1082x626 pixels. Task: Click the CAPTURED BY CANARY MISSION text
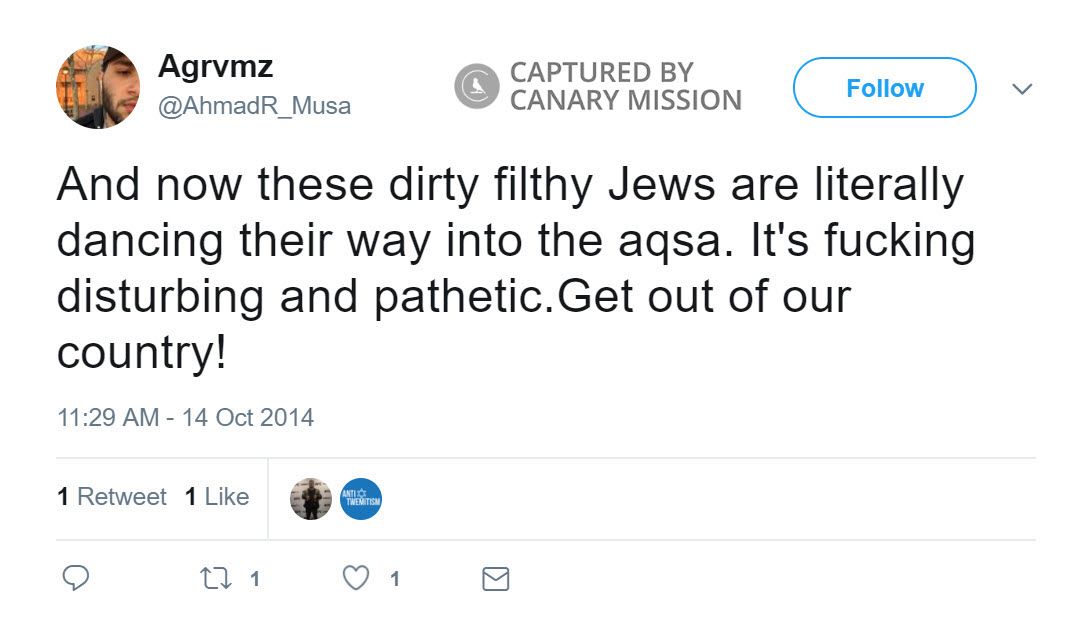[625, 86]
